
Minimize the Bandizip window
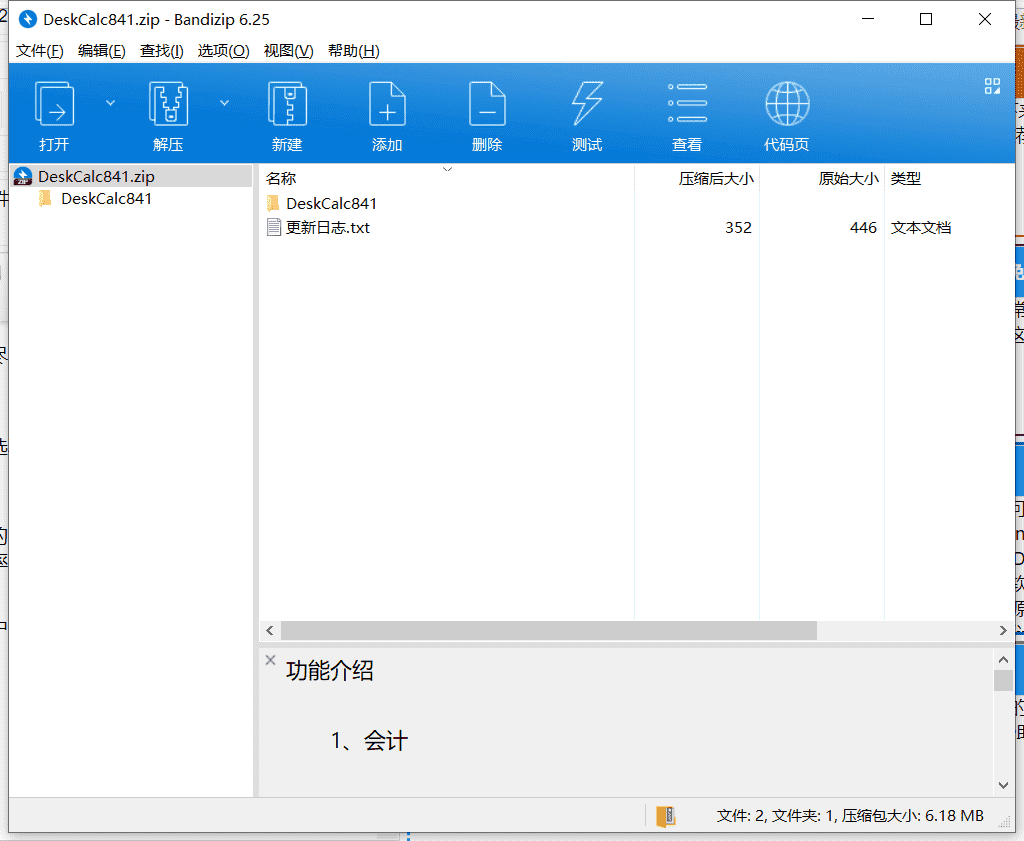click(868, 20)
